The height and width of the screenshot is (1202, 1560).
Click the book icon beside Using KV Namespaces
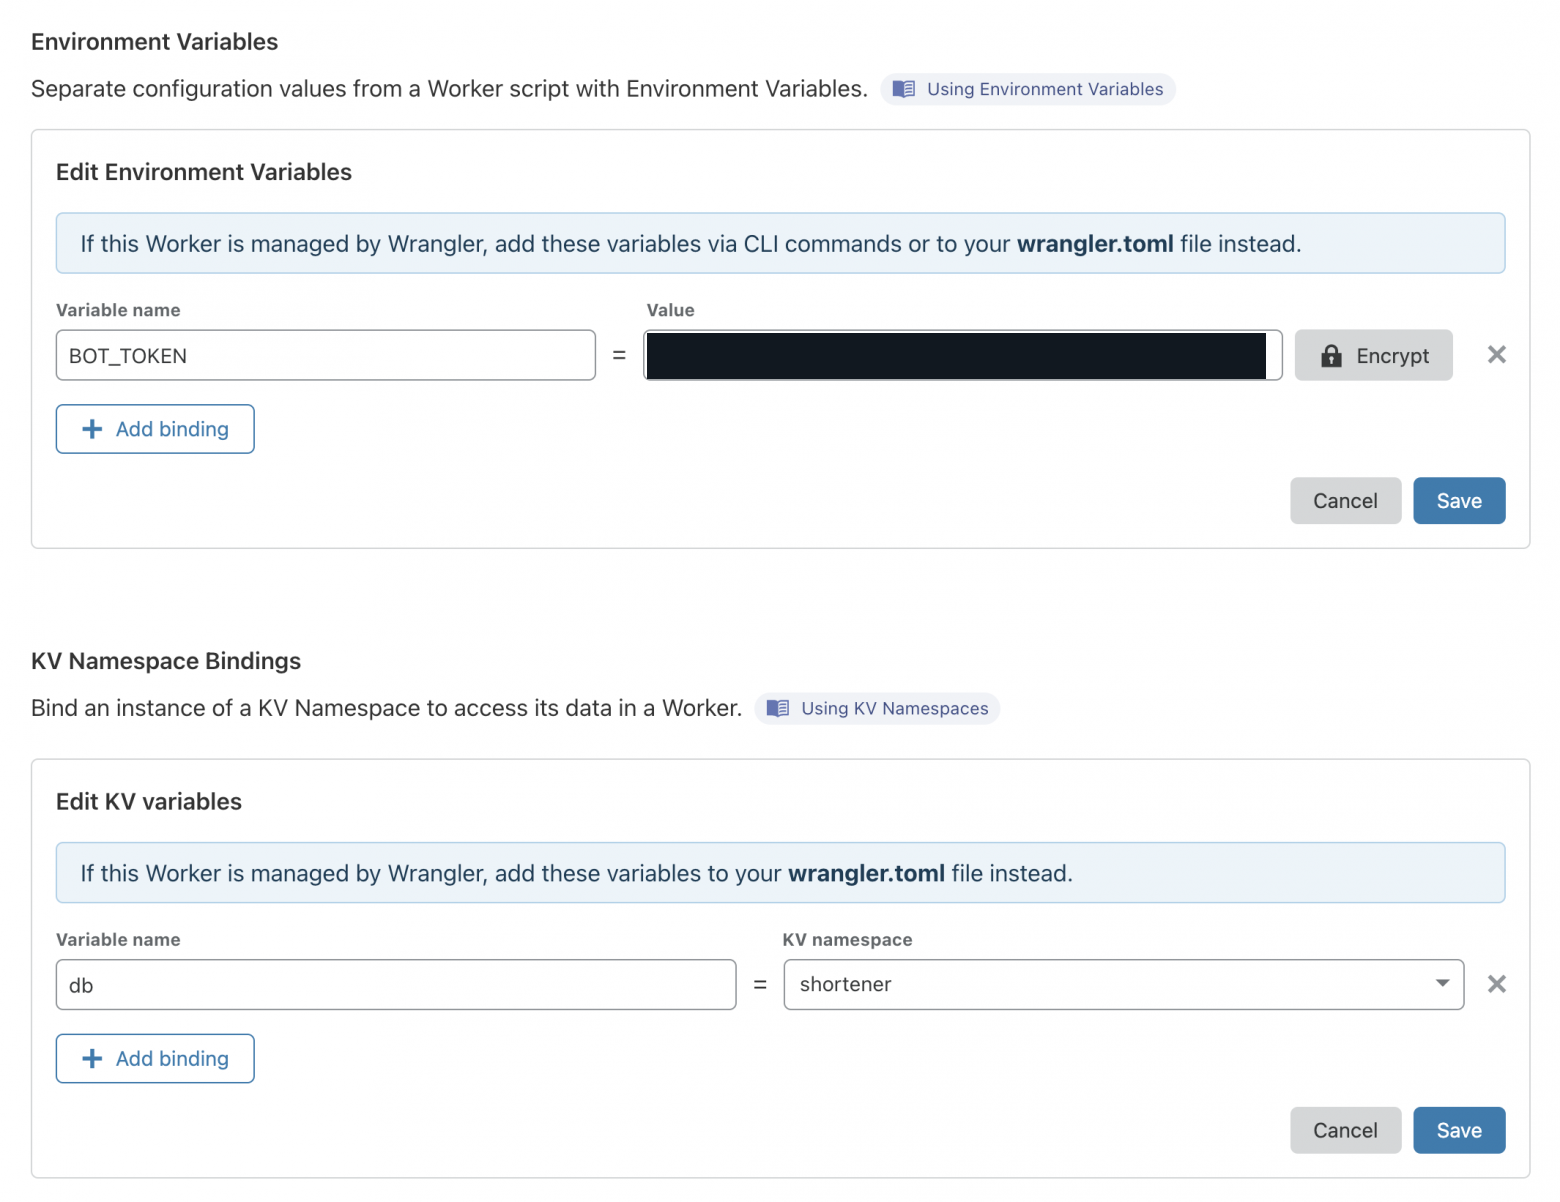(x=778, y=708)
